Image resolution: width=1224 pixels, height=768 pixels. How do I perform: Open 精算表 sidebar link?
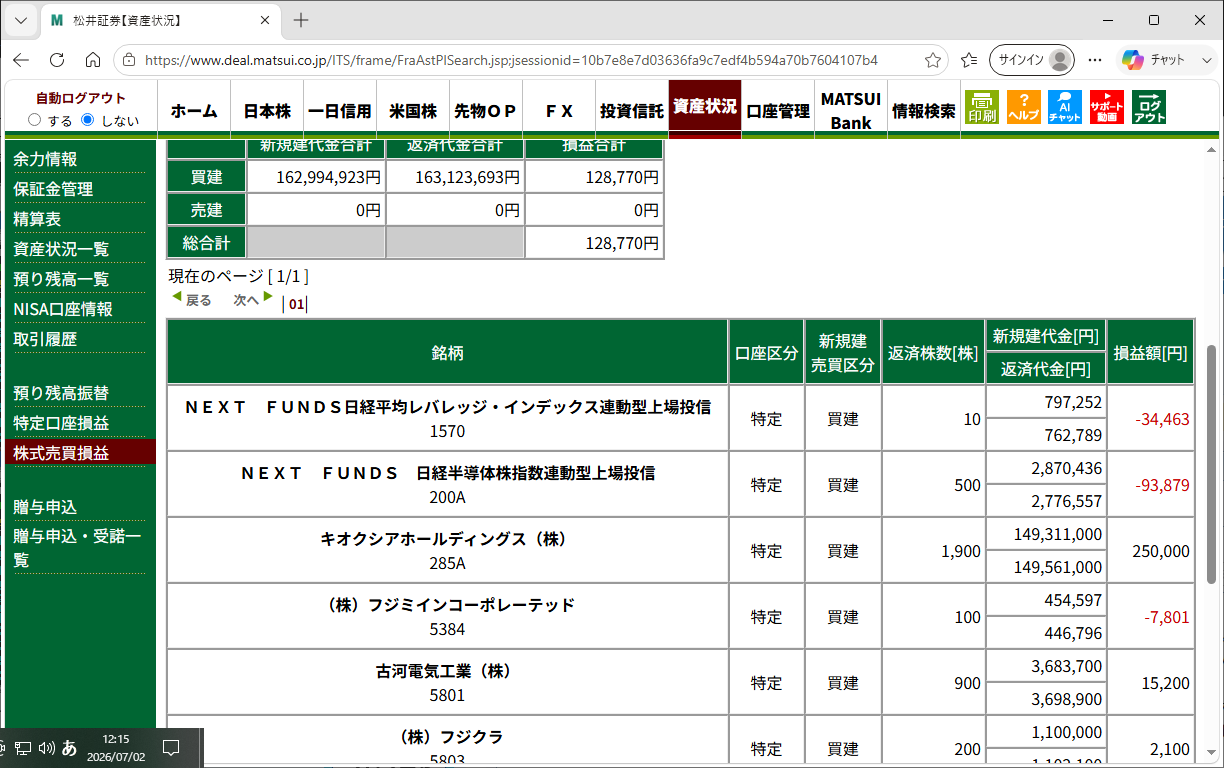pyautogui.click(x=37, y=219)
